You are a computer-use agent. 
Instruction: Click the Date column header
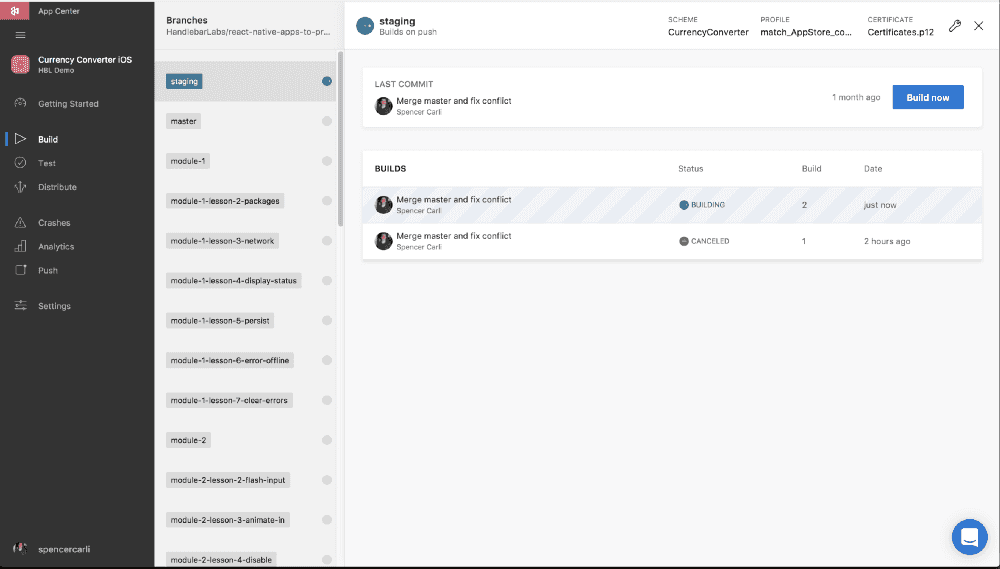[x=873, y=168]
